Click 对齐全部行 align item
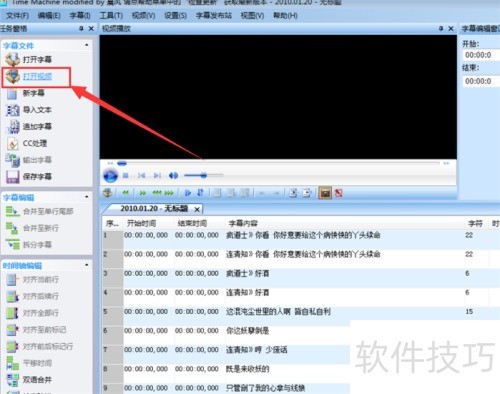The height and width of the screenshot is (394, 500). [x=41, y=313]
